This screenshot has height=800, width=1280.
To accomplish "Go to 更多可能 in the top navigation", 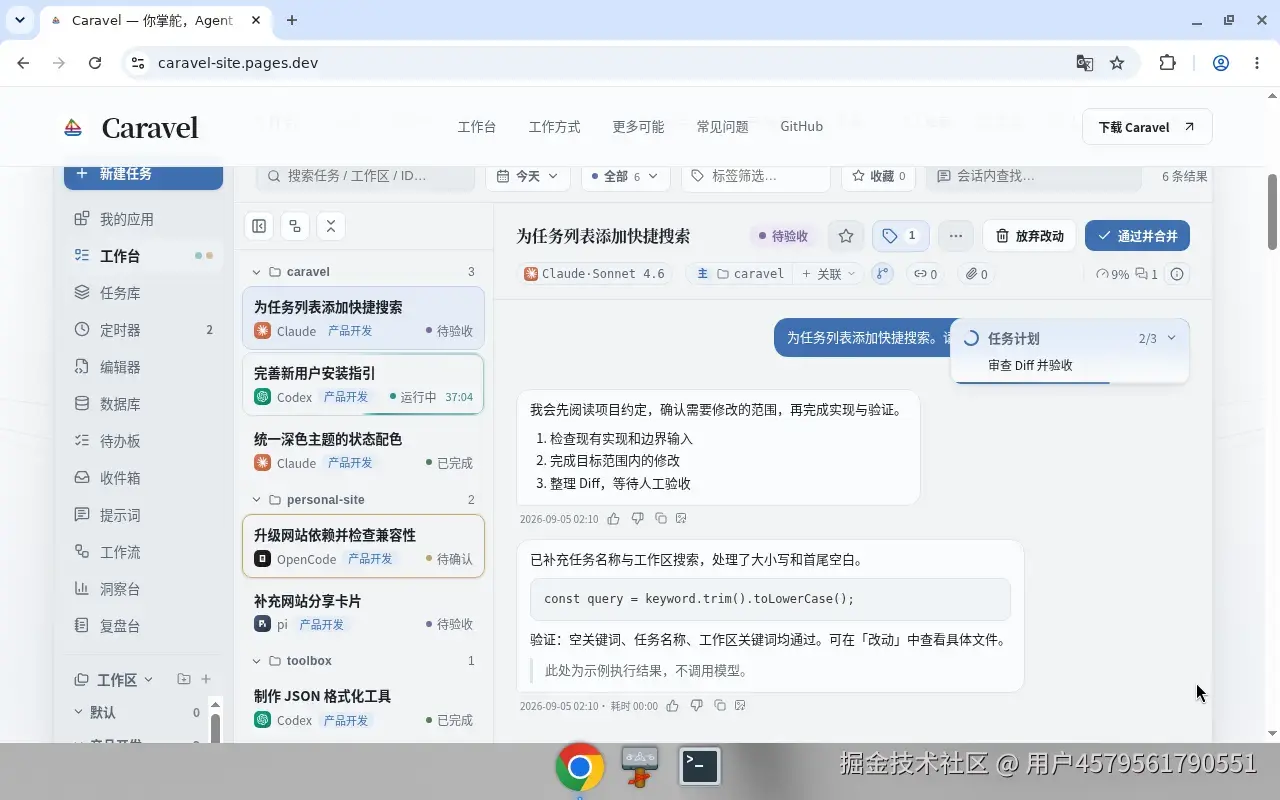I will click(x=638, y=127).
